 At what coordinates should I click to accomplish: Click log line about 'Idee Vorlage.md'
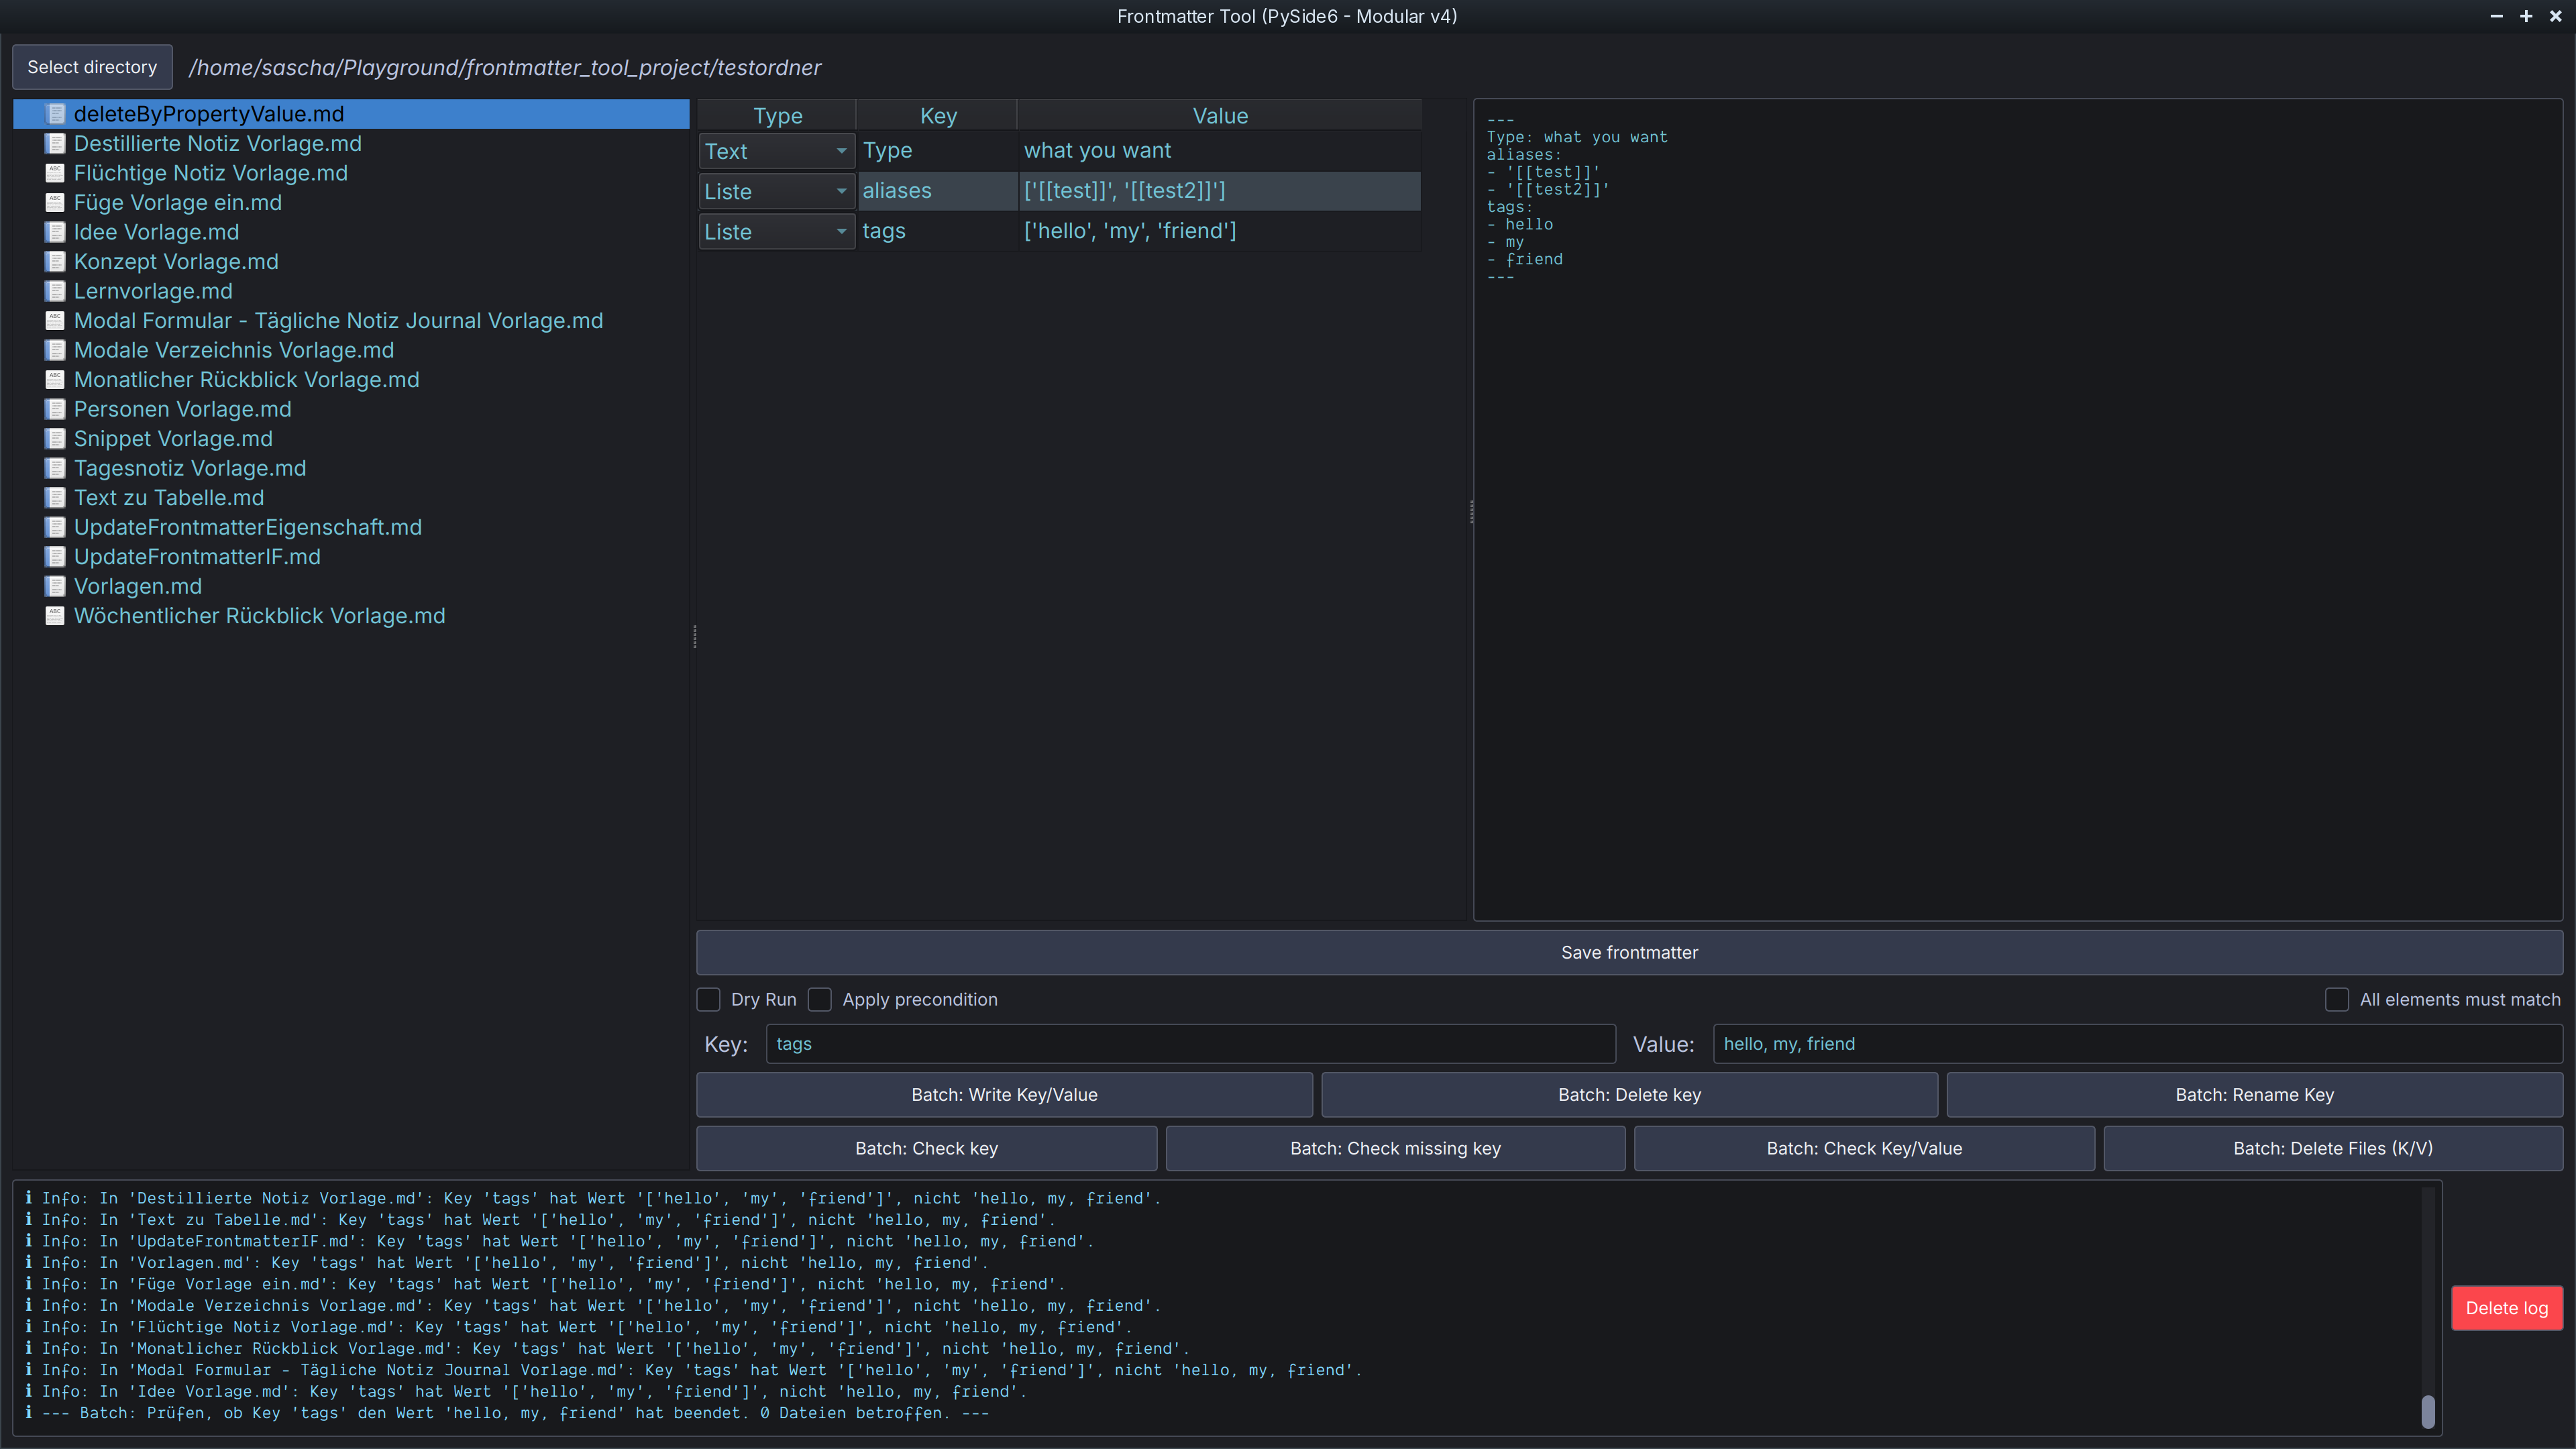tap(525, 1392)
